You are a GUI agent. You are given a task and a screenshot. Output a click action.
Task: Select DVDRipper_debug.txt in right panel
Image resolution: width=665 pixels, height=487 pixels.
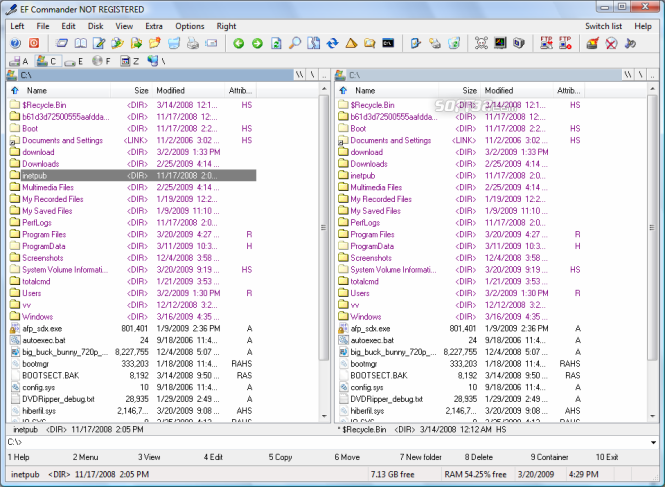pyautogui.click(x=461, y=399)
